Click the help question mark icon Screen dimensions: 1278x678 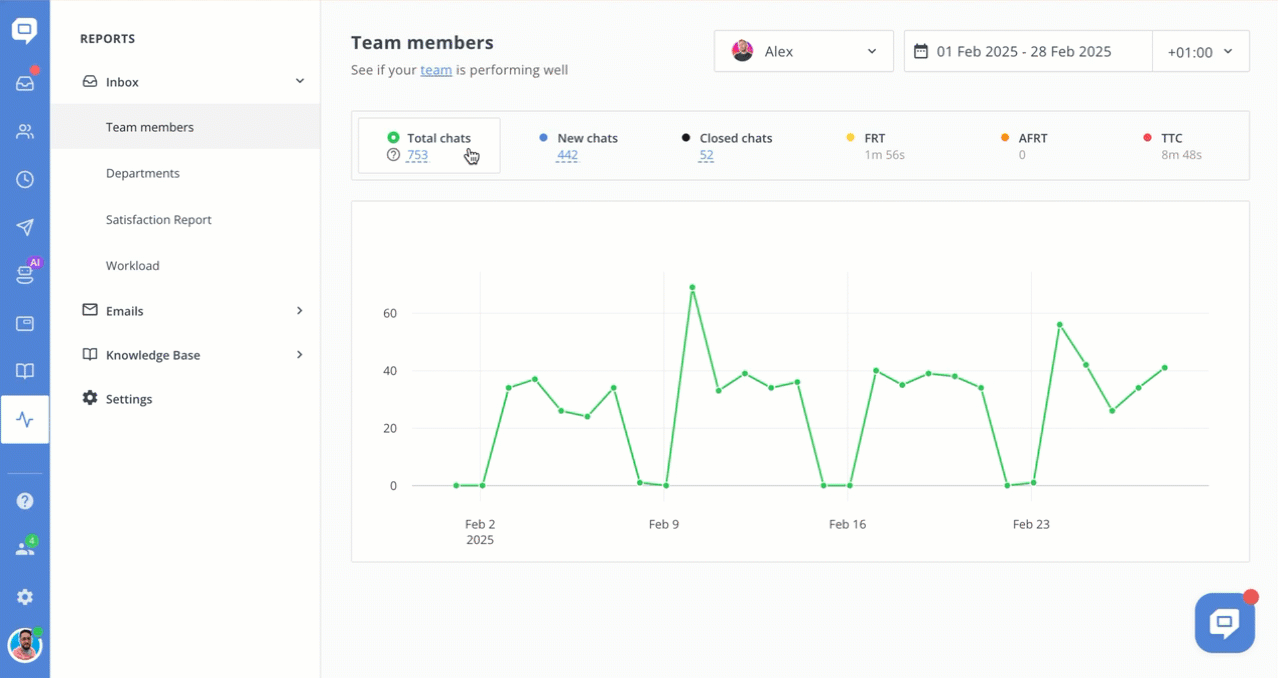pyautogui.click(x=25, y=501)
